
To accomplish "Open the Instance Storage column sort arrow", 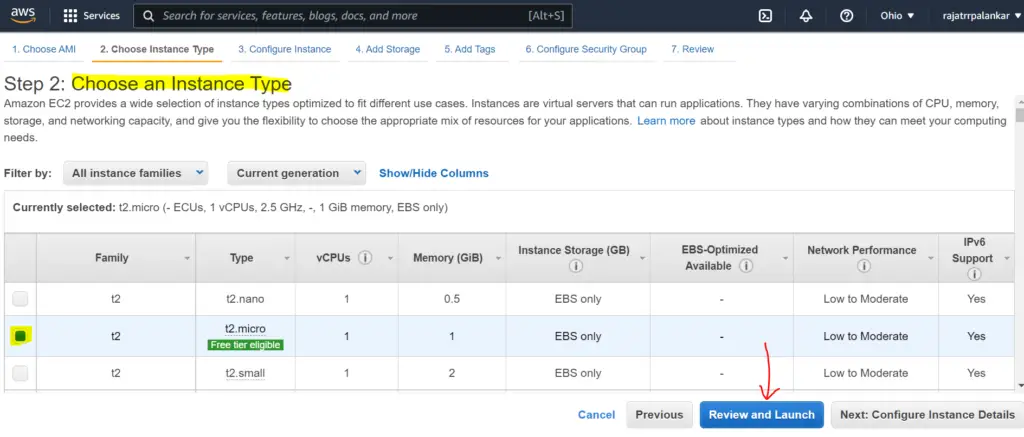I will pyautogui.click(x=642, y=259).
